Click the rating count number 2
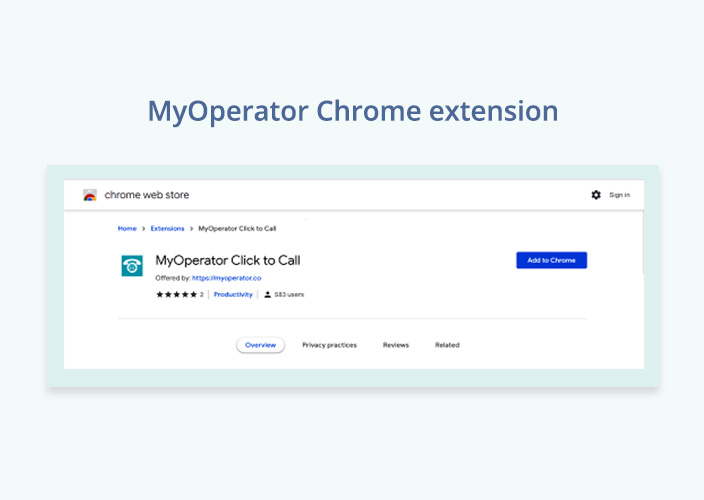Screen dimensions: 704x500 pos(202,294)
